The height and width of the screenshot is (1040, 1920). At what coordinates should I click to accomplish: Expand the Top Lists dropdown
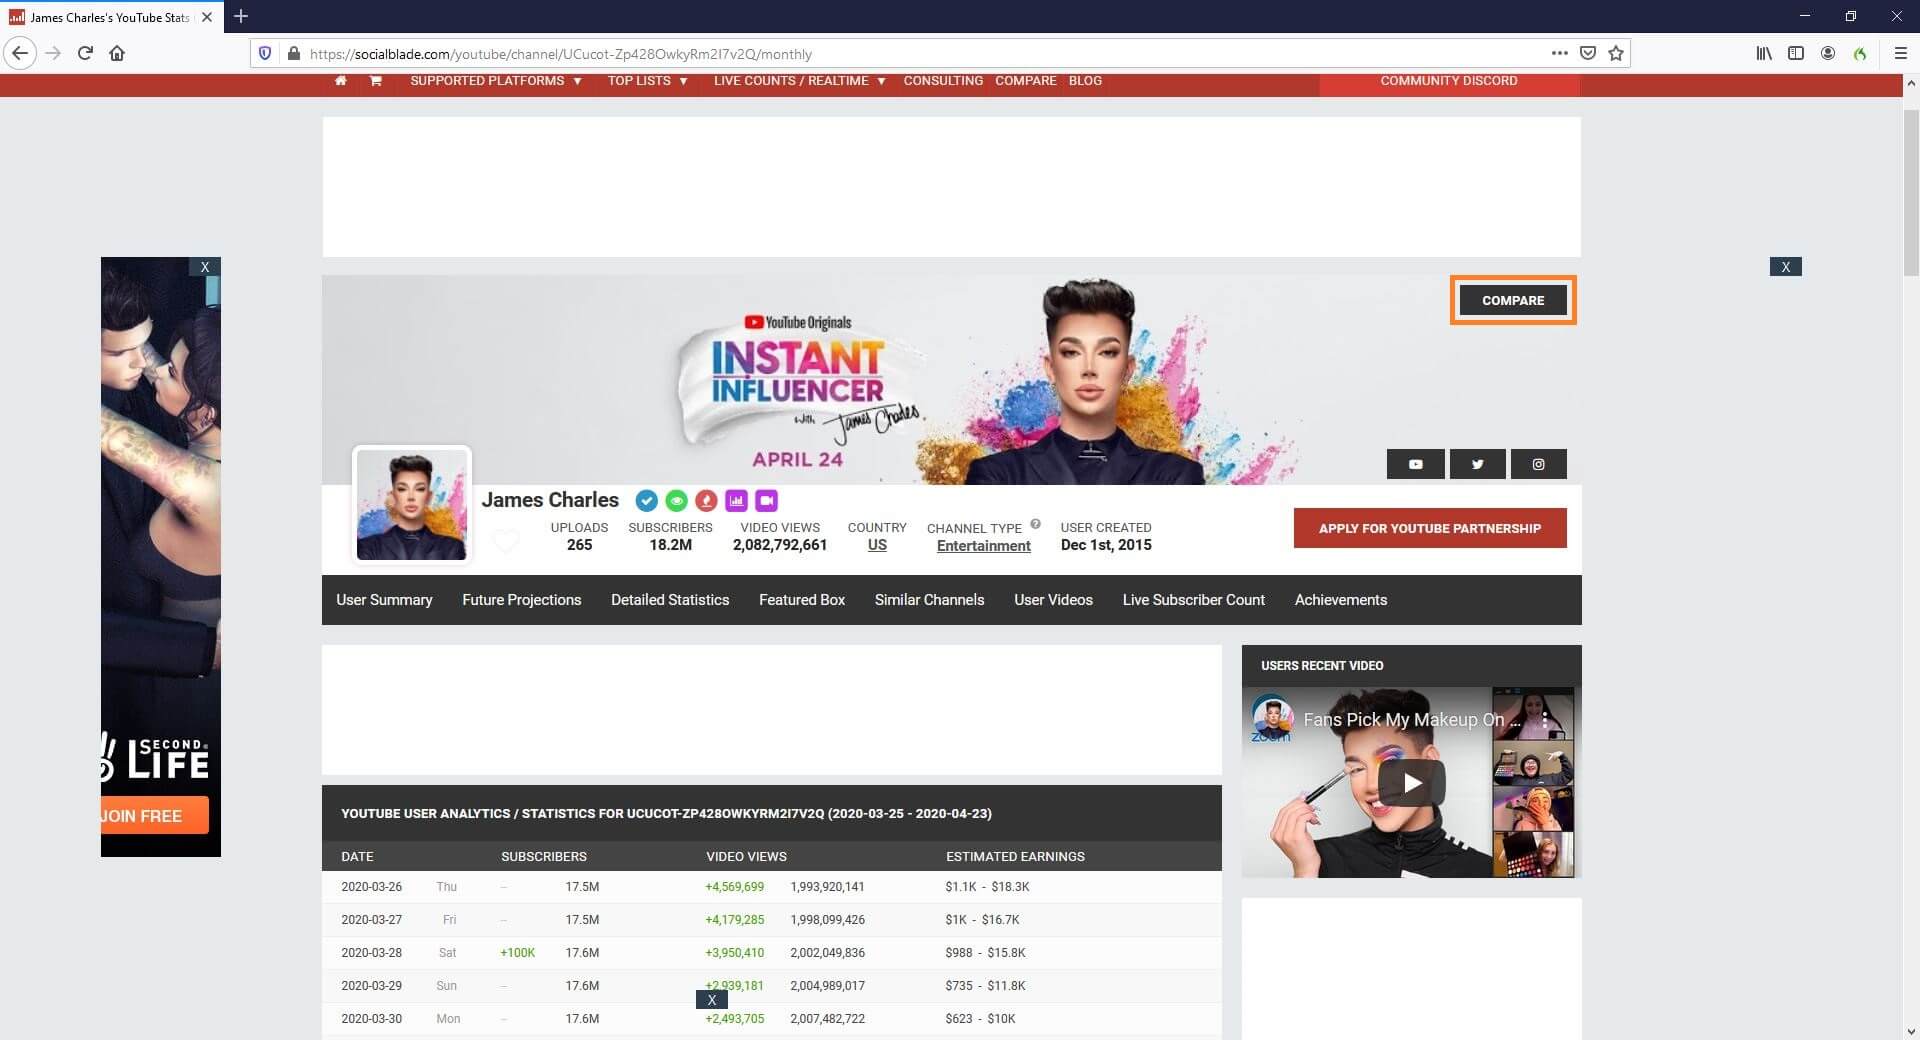click(x=647, y=81)
